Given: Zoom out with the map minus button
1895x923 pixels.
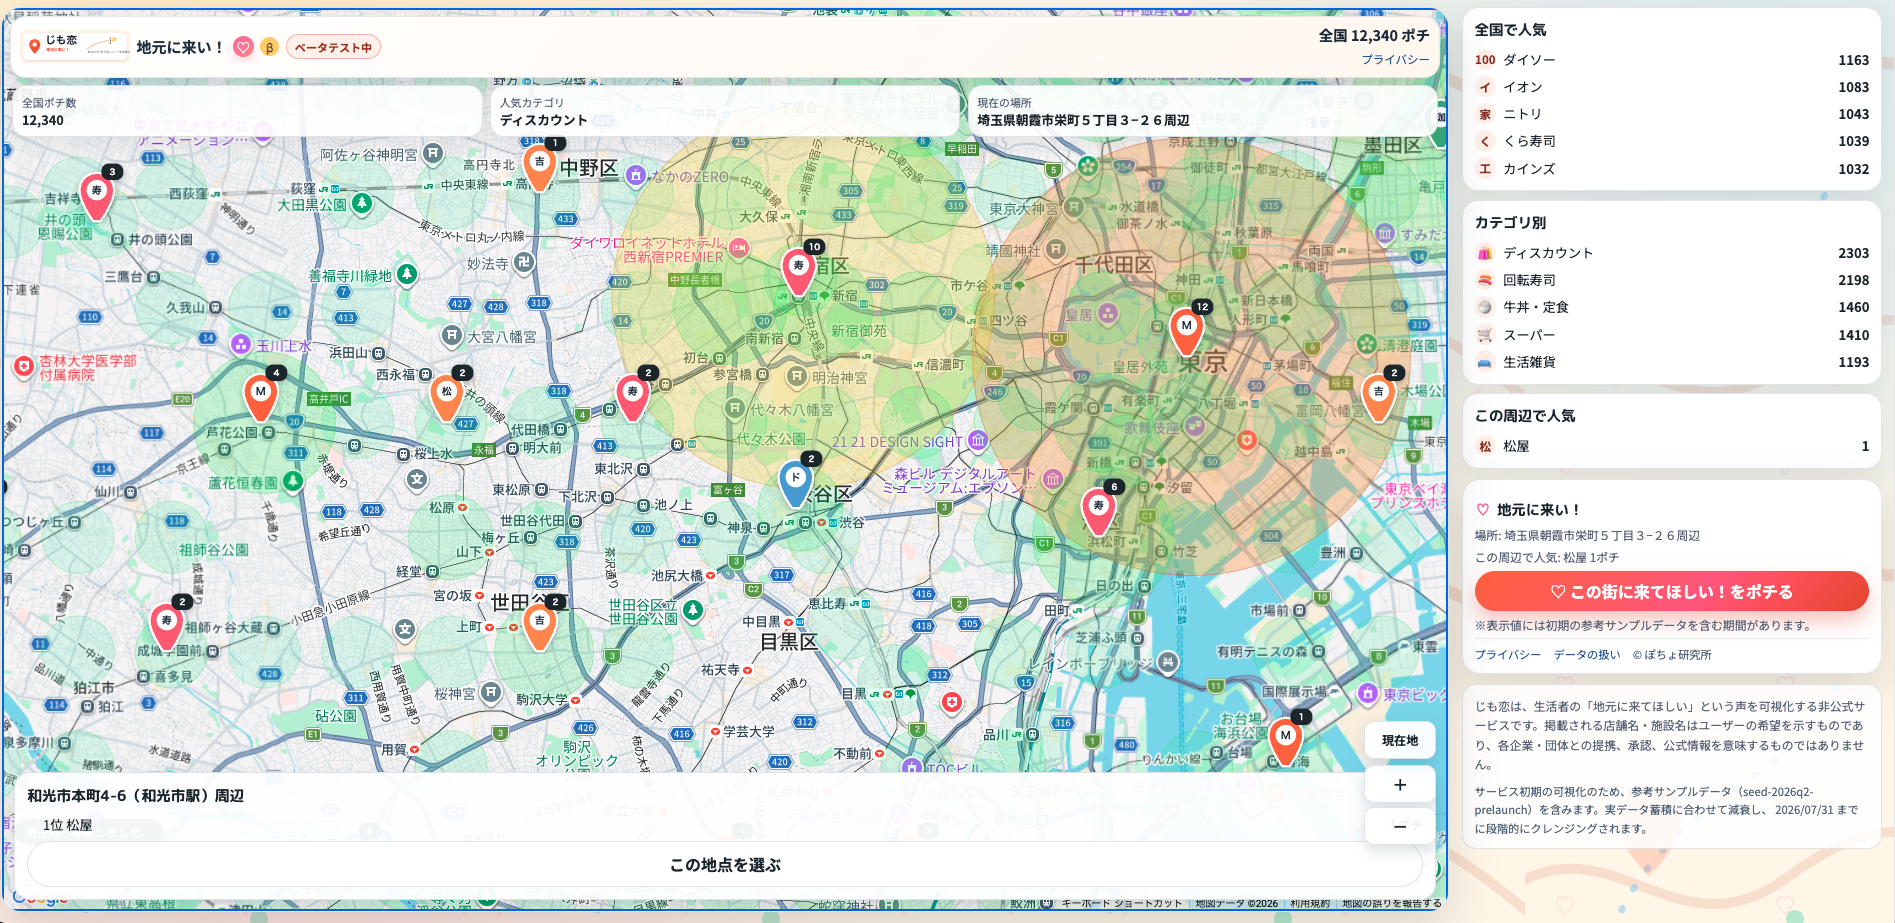Looking at the screenshot, I should [x=1400, y=827].
